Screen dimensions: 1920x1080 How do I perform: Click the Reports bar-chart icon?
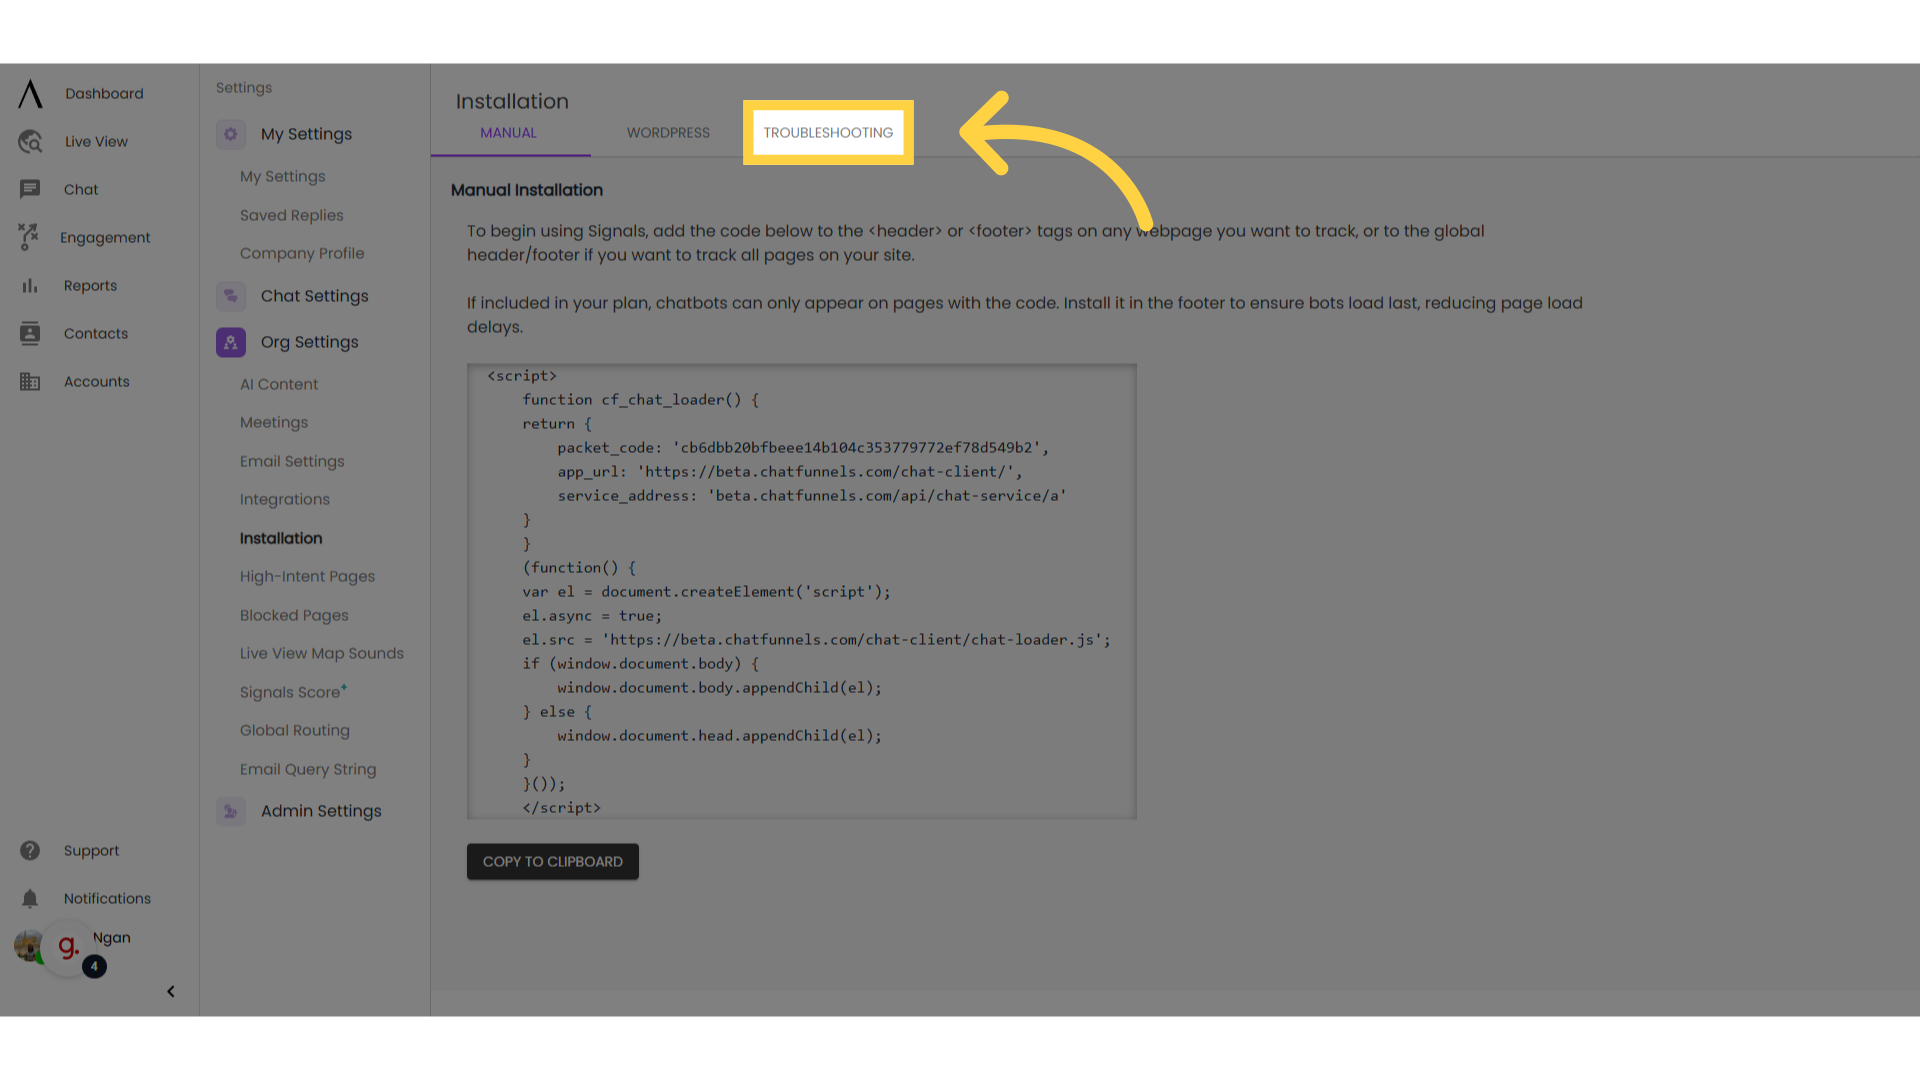pos(30,286)
